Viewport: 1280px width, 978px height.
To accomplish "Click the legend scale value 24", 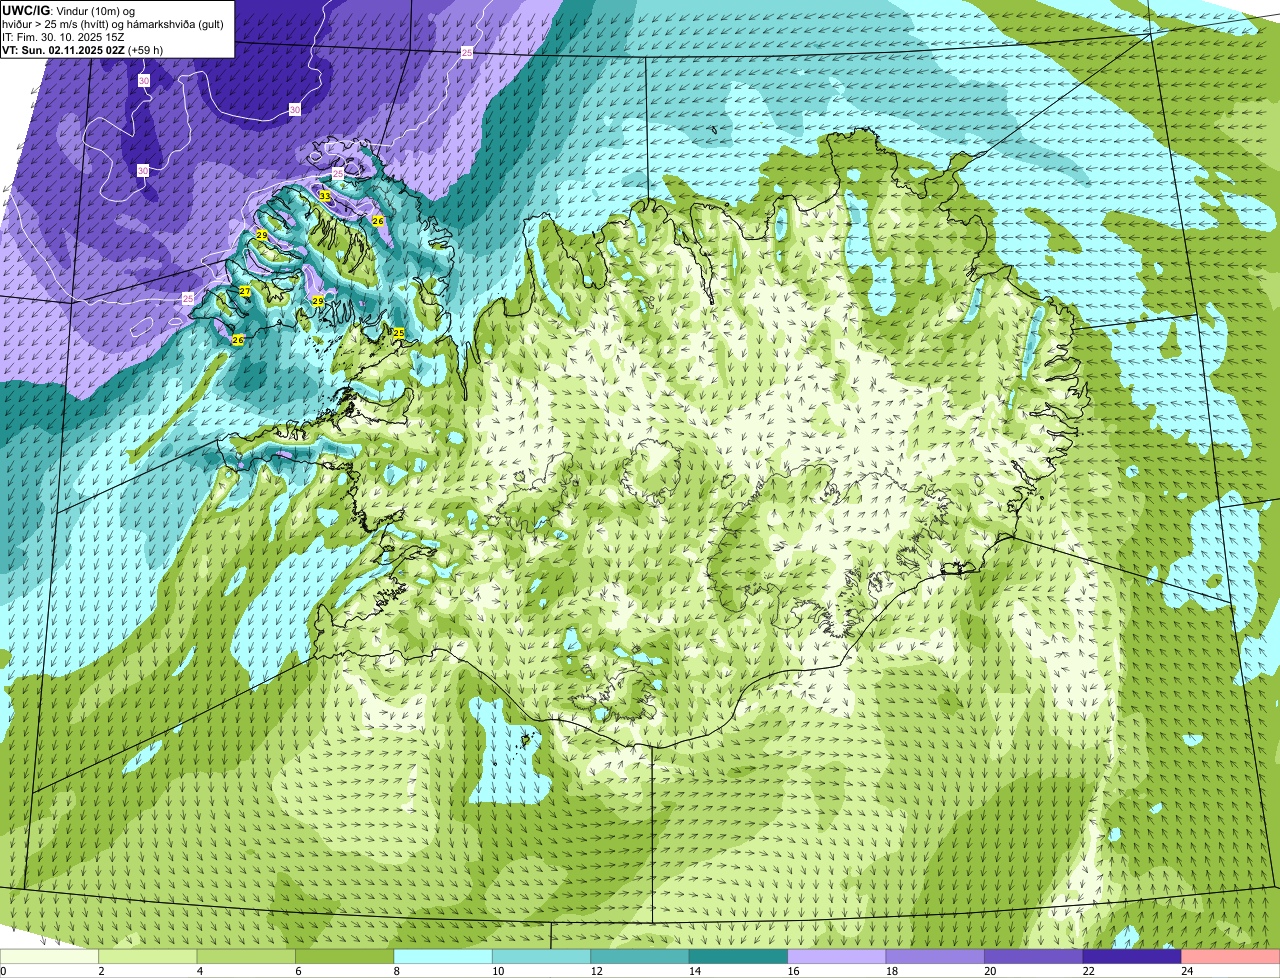I will click(x=1187, y=971).
